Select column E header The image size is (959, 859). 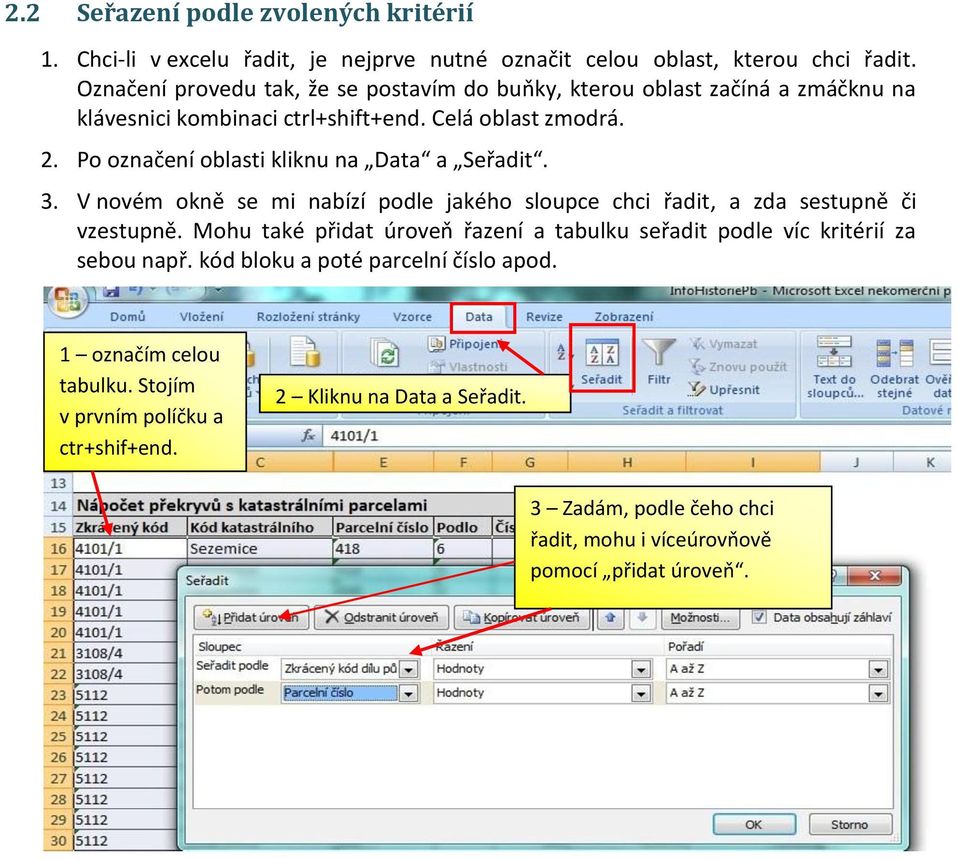[383, 462]
